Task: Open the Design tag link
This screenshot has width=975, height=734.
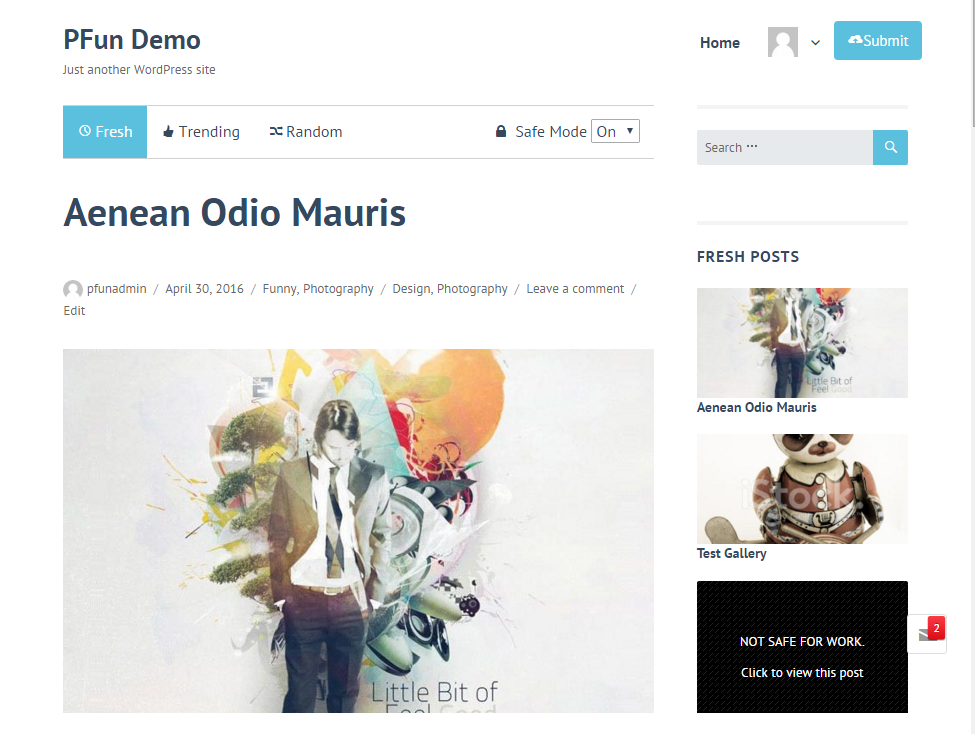Action: [x=411, y=289]
